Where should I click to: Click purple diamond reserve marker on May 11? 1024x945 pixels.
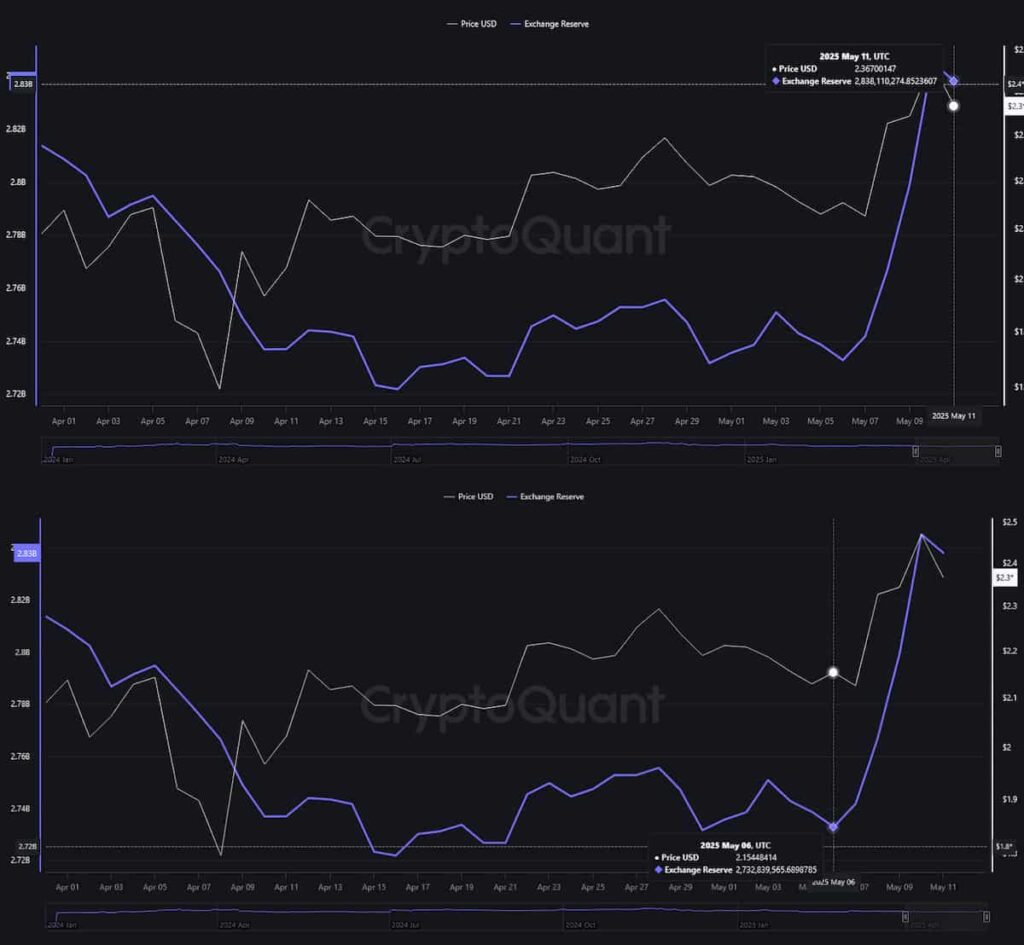(954, 81)
